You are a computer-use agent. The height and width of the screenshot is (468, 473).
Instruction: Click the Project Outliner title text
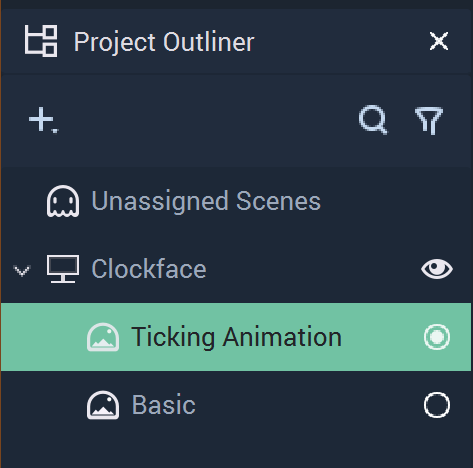pos(164,42)
